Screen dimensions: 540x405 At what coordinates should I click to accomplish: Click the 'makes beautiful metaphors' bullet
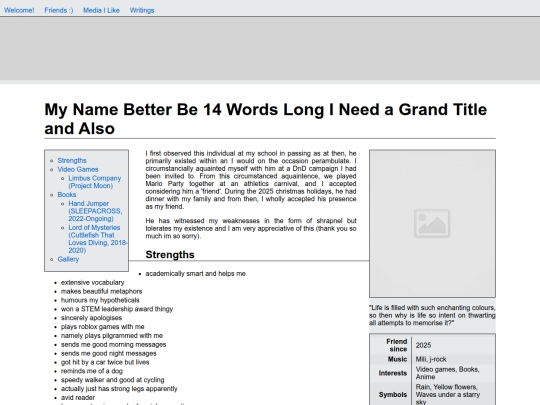tap(102, 291)
